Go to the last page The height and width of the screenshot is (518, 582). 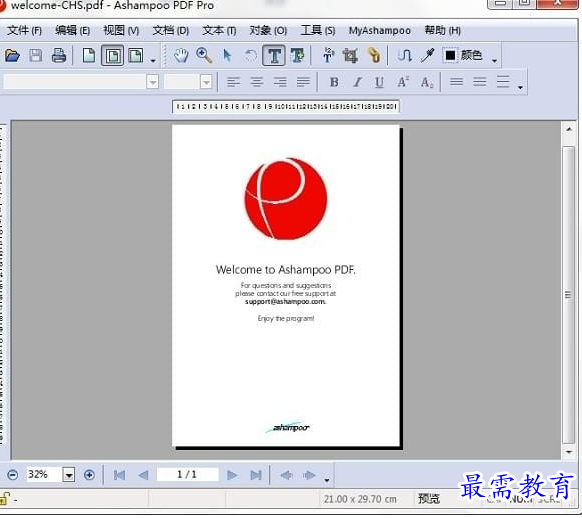[256, 475]
